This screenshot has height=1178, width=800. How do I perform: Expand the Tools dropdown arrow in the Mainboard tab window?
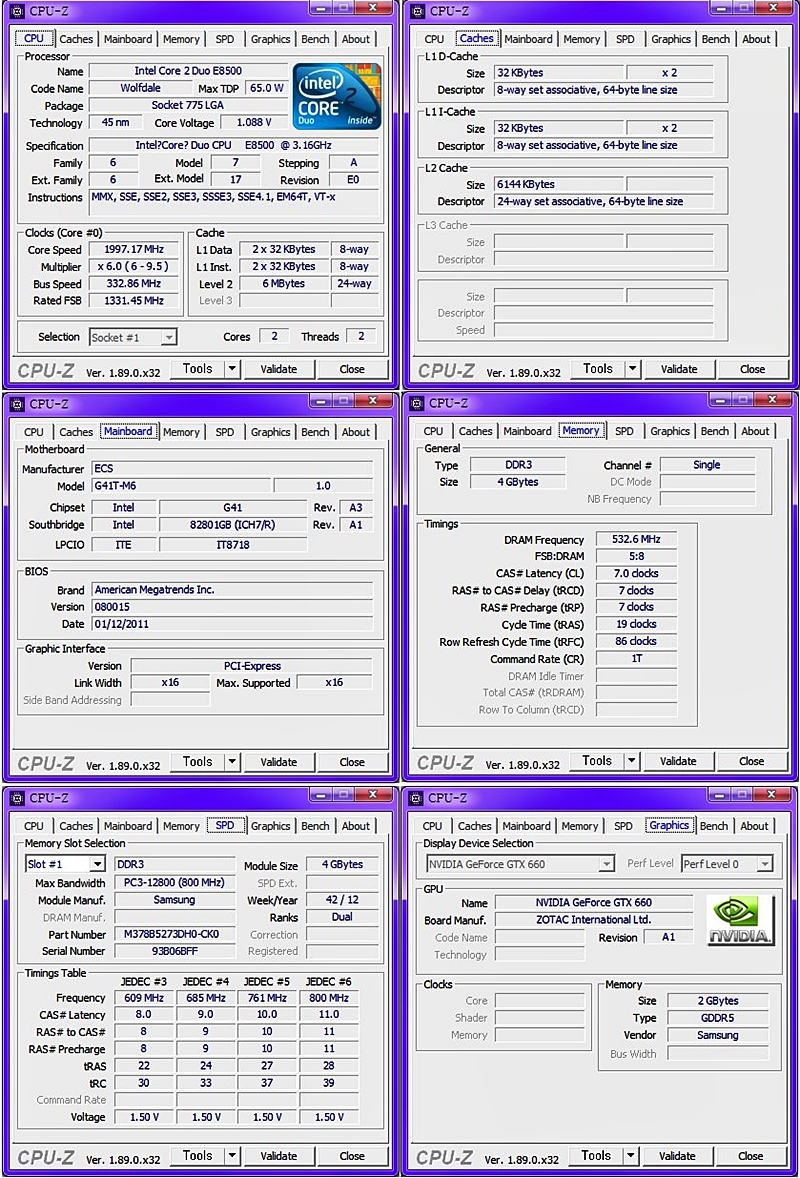point(232,762)
